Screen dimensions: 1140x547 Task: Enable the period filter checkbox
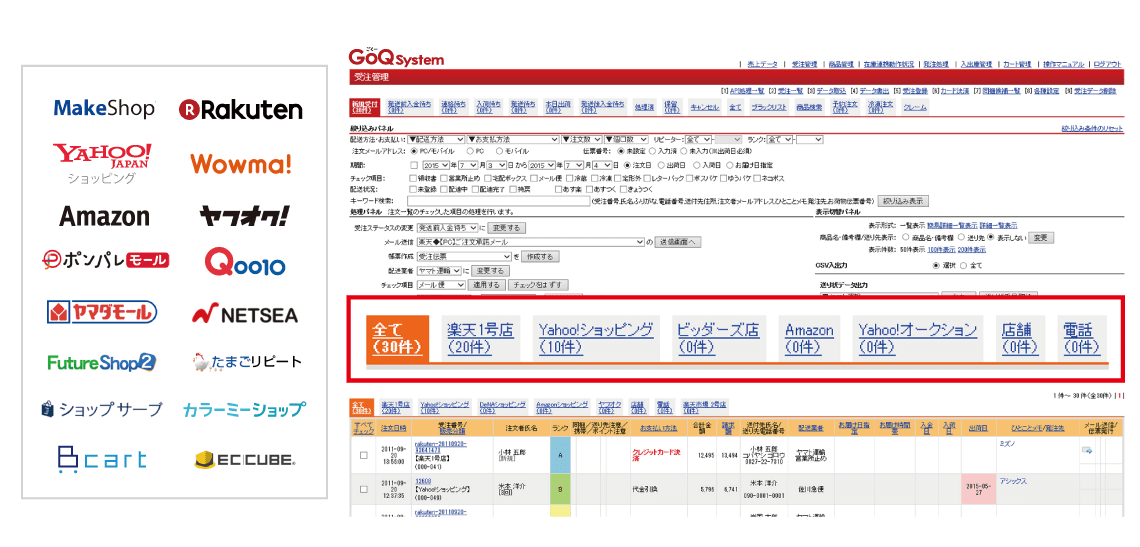click(414, 165)
